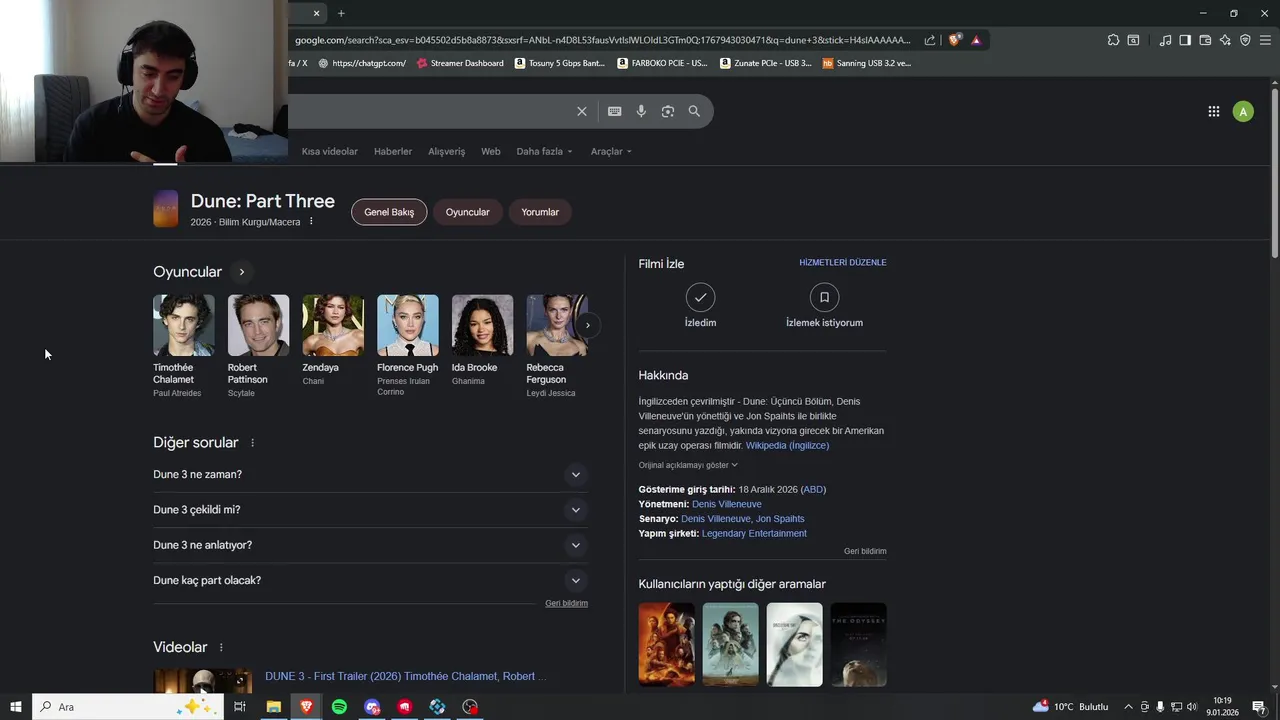Show hidden system tray icons

[1129, 707]
